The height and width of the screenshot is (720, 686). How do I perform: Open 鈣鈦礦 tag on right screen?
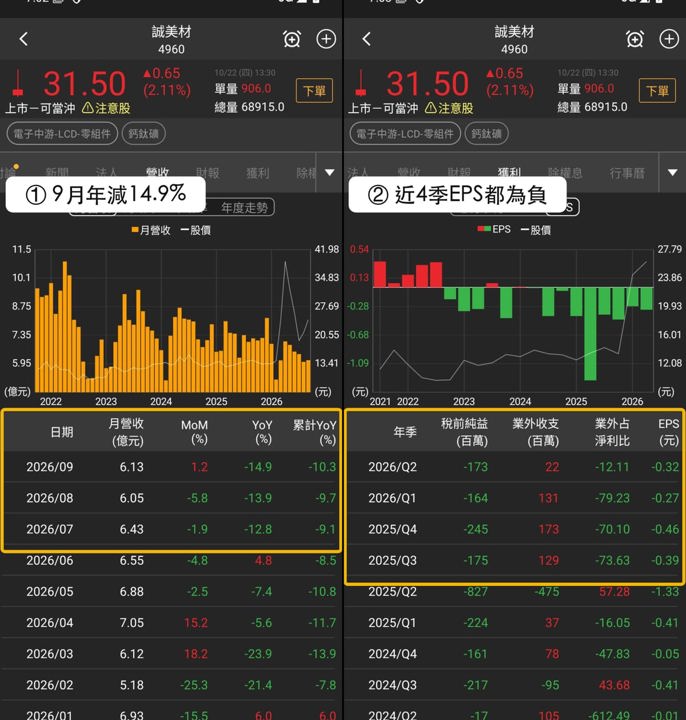pos(487,134)
